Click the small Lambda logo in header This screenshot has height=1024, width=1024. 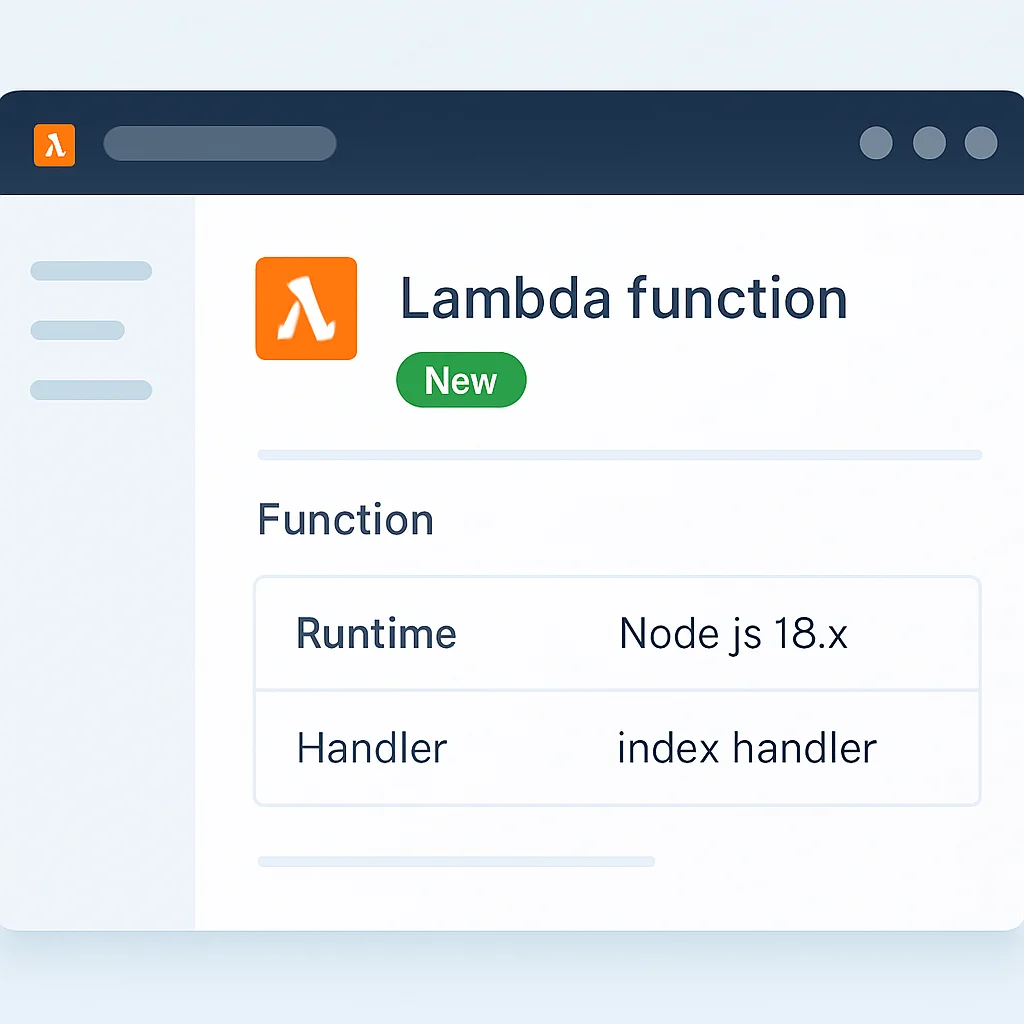pos(54,145)
